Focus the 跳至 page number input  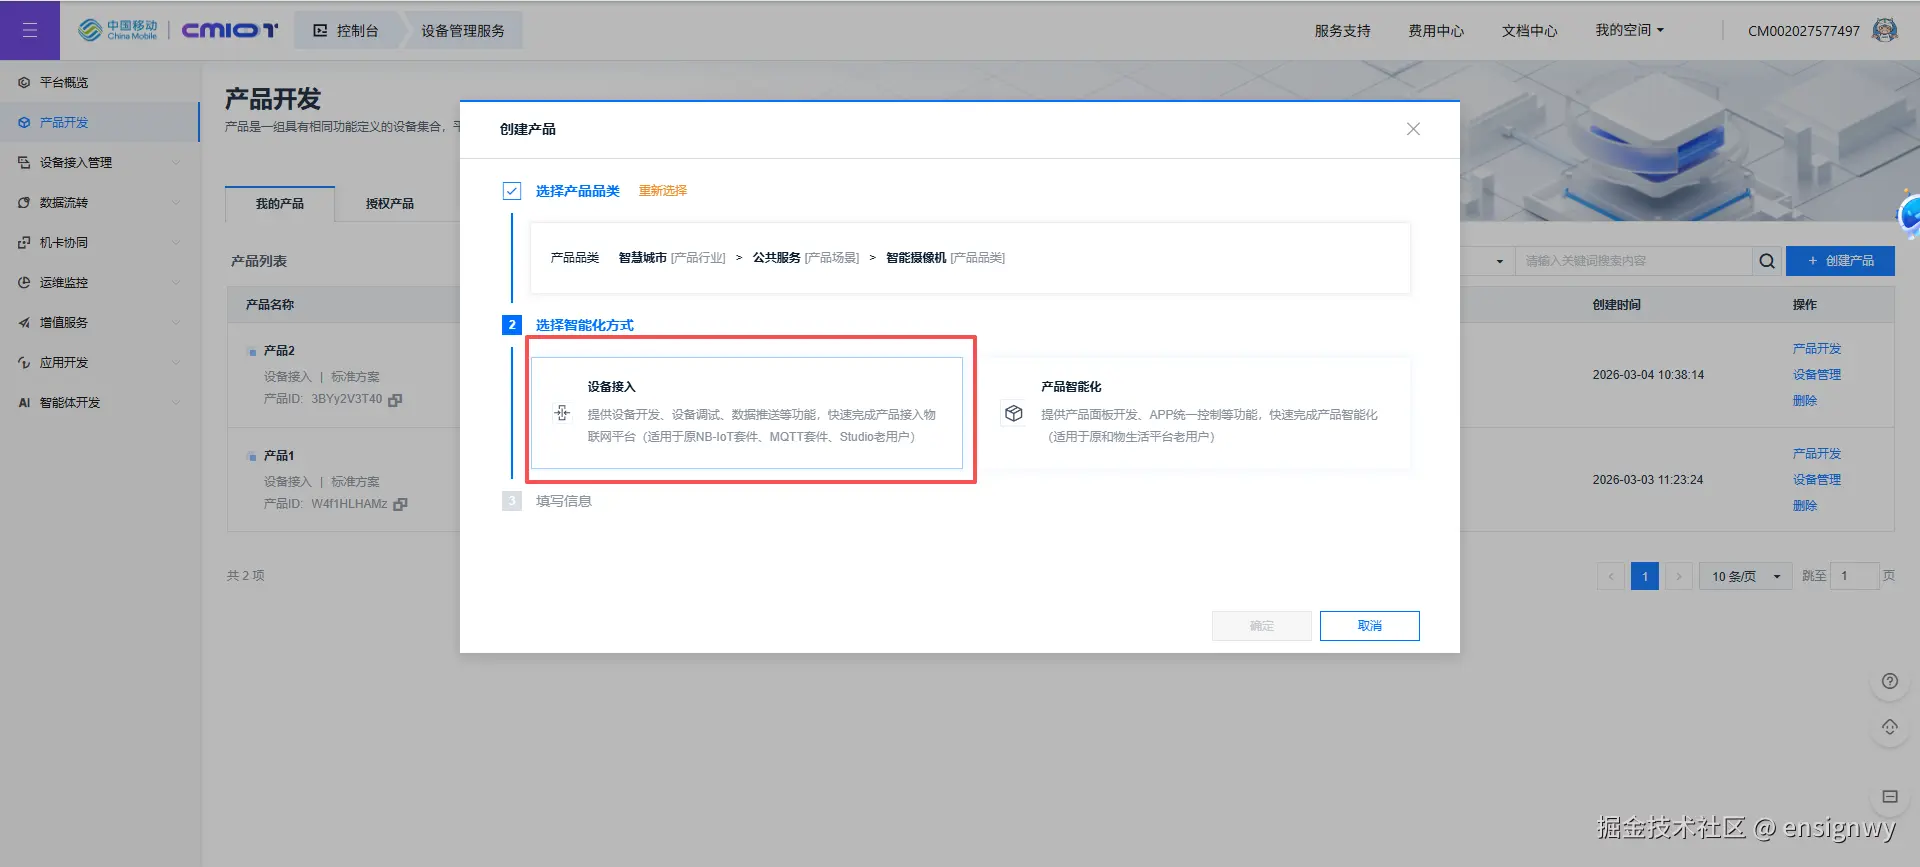pyautogui.click(x=1855, y=576)
